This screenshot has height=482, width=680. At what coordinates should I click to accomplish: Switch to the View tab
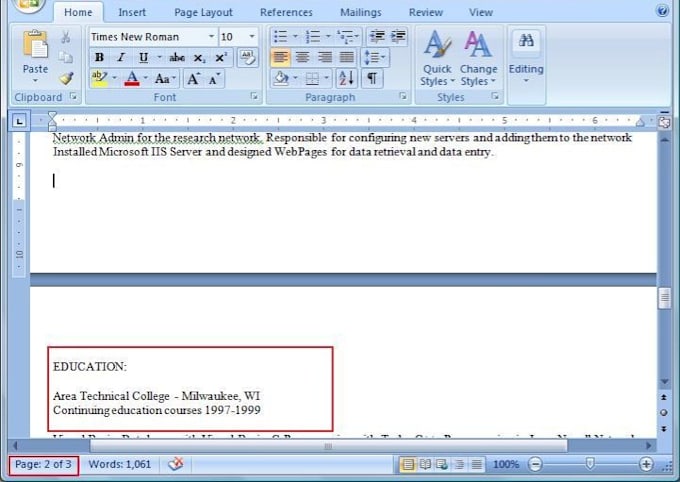point(481,13)
